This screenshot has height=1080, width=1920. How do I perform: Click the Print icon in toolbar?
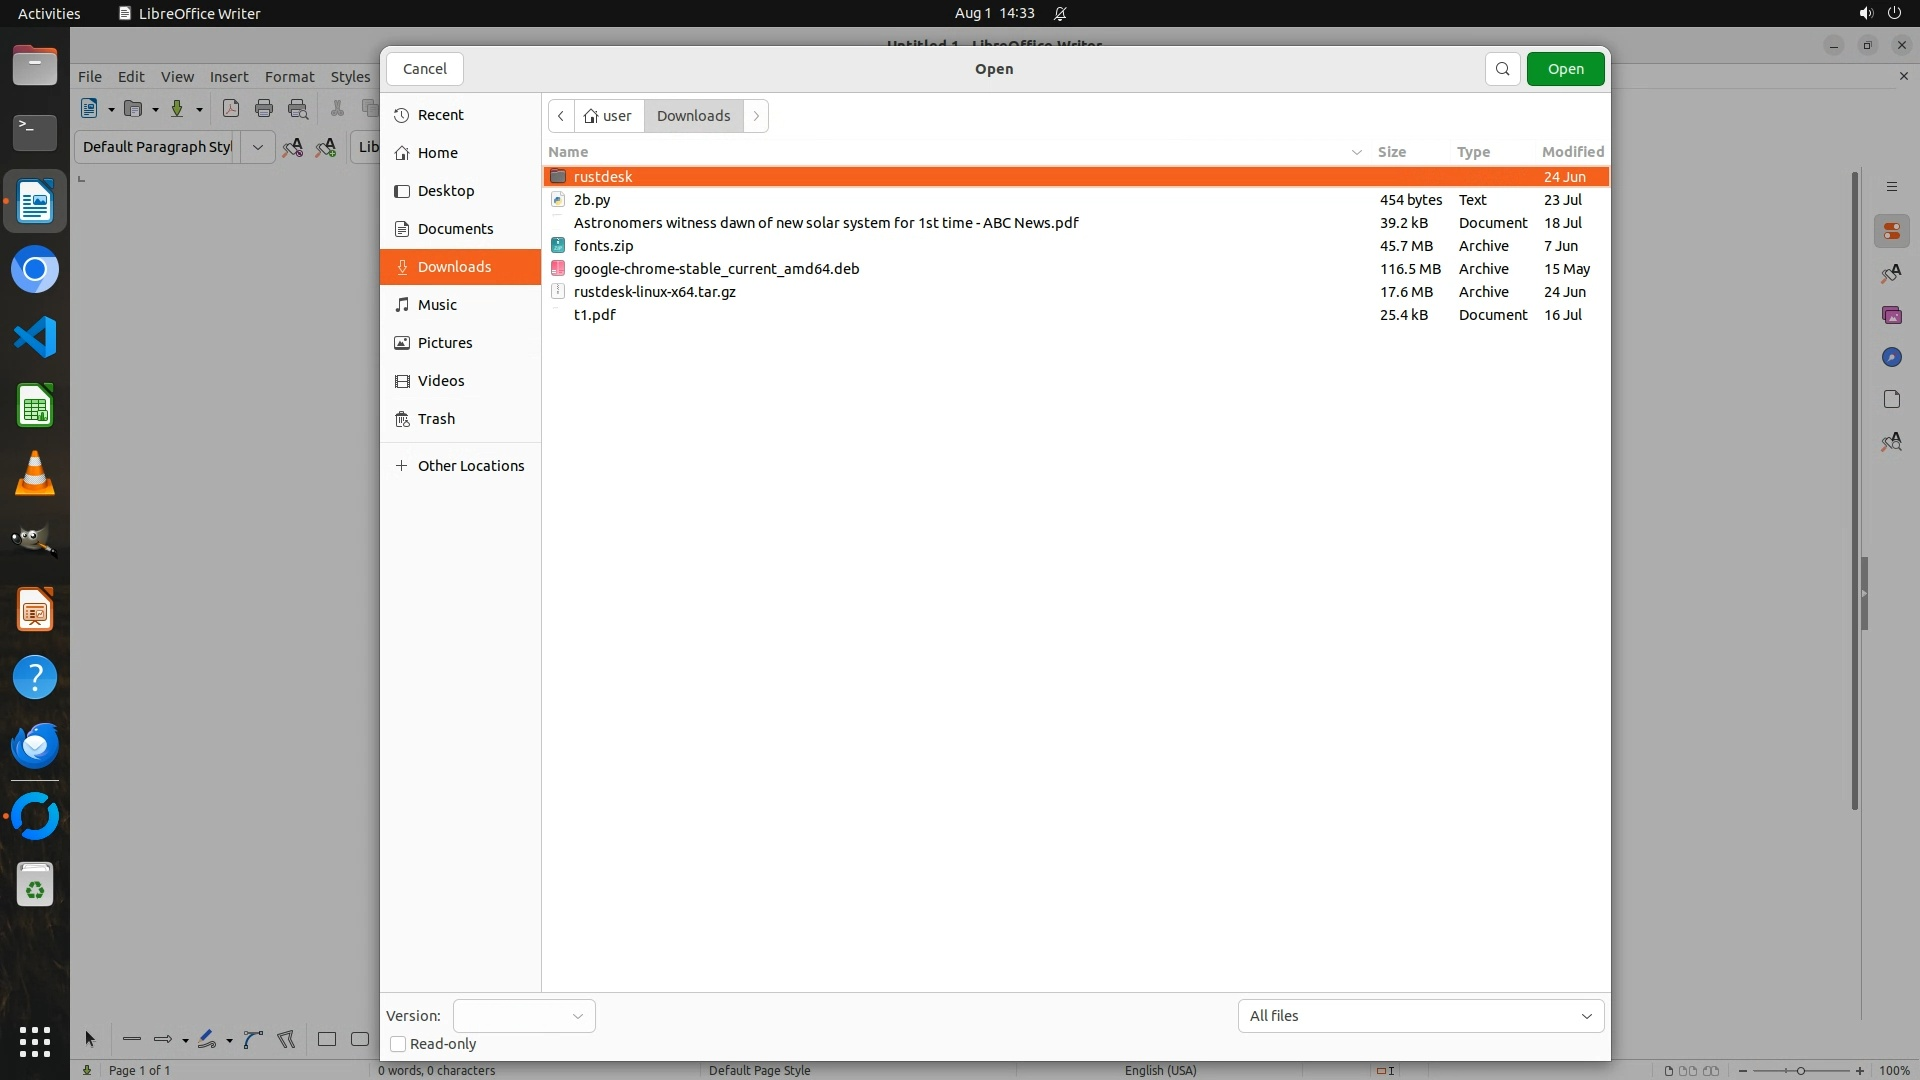tap(264, 109)
